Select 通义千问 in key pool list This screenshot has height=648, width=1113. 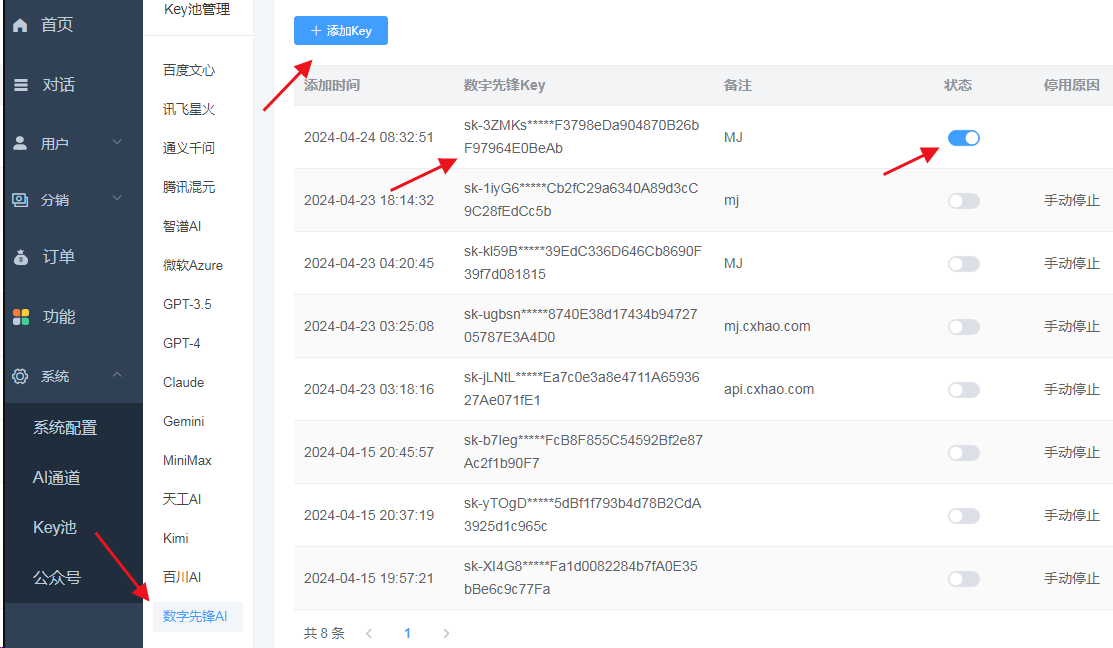pyautogui.click(x=189, y=148)
